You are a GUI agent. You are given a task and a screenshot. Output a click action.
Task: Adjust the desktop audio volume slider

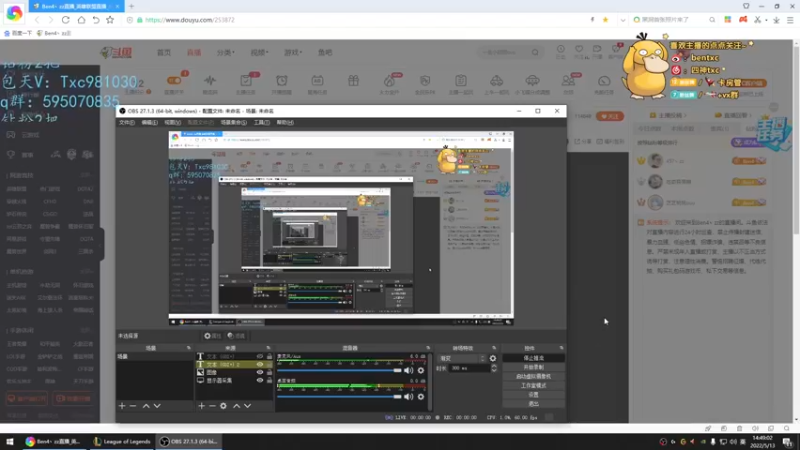click(339, 396)
